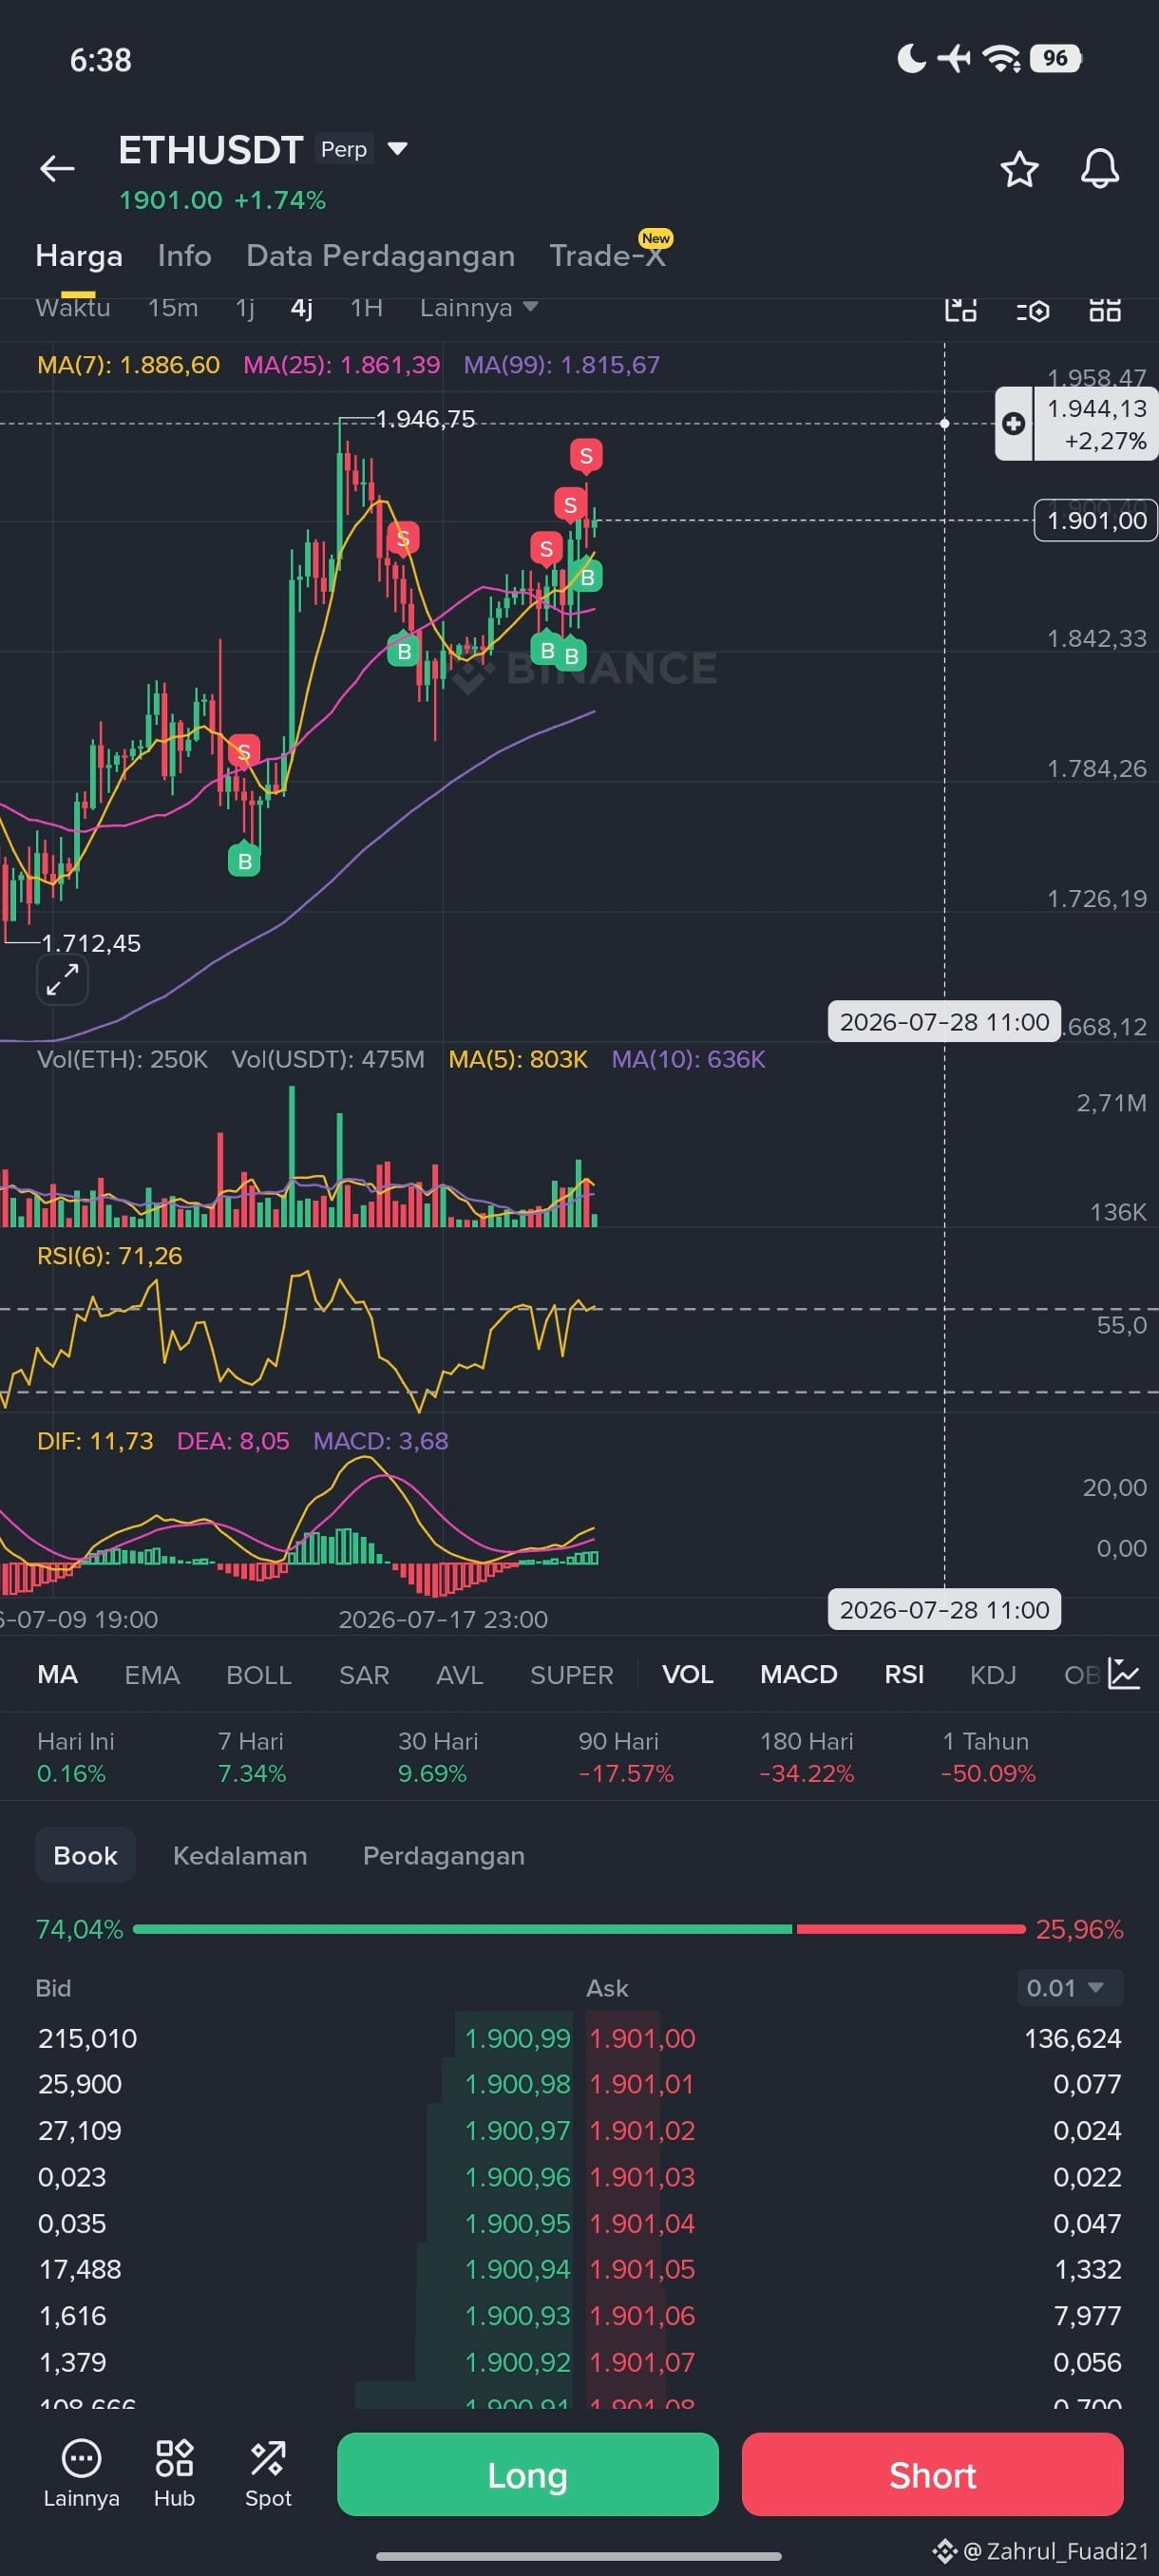
Task: Tap bid/ask ratio bar red portion
Action: [911, 1929]
